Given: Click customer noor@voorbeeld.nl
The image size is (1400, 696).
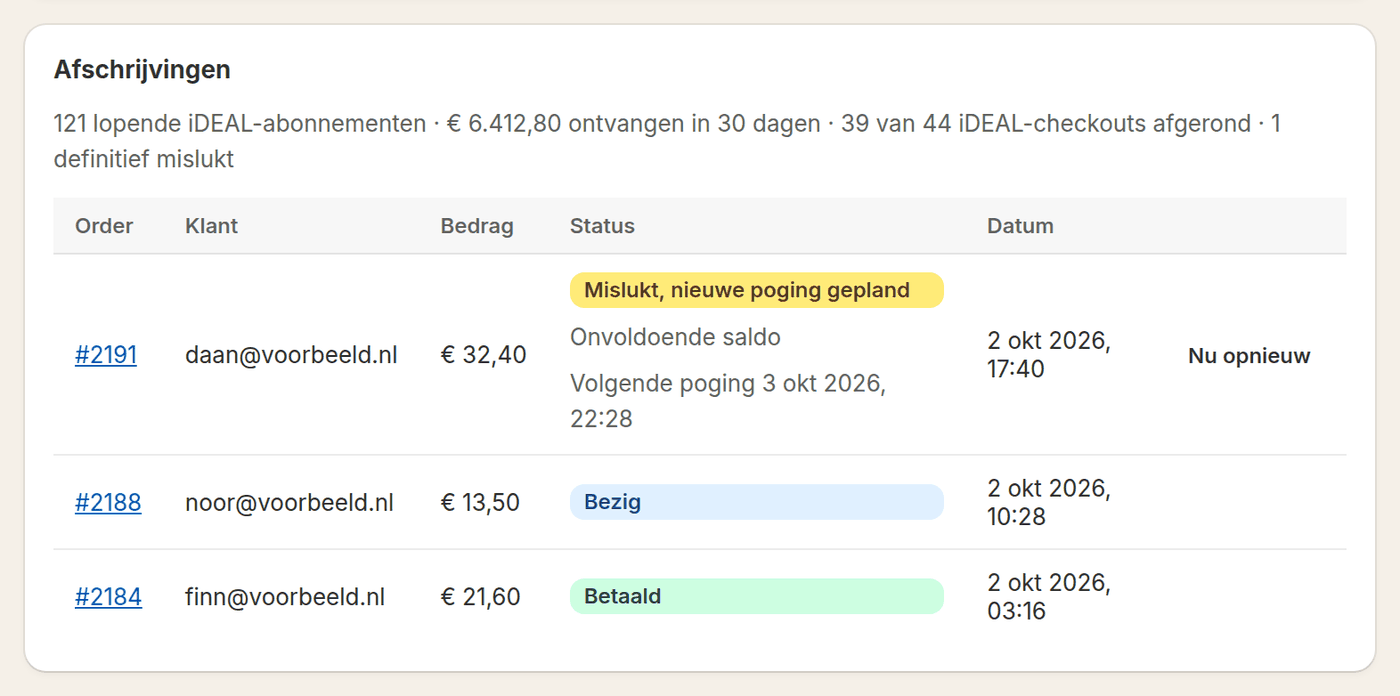Looking at the screenshot, I should pyautogui.click(x=289, y=502).
